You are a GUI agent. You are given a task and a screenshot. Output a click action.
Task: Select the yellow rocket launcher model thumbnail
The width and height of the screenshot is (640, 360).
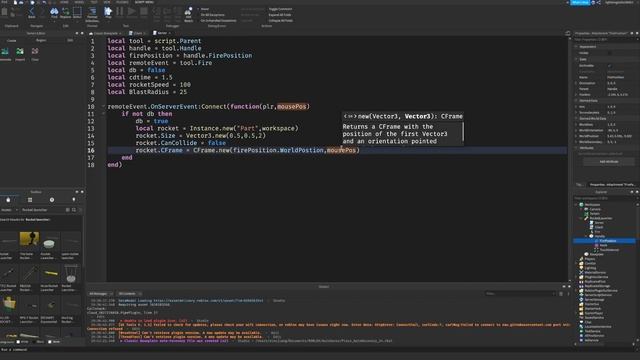click(51, 272)
